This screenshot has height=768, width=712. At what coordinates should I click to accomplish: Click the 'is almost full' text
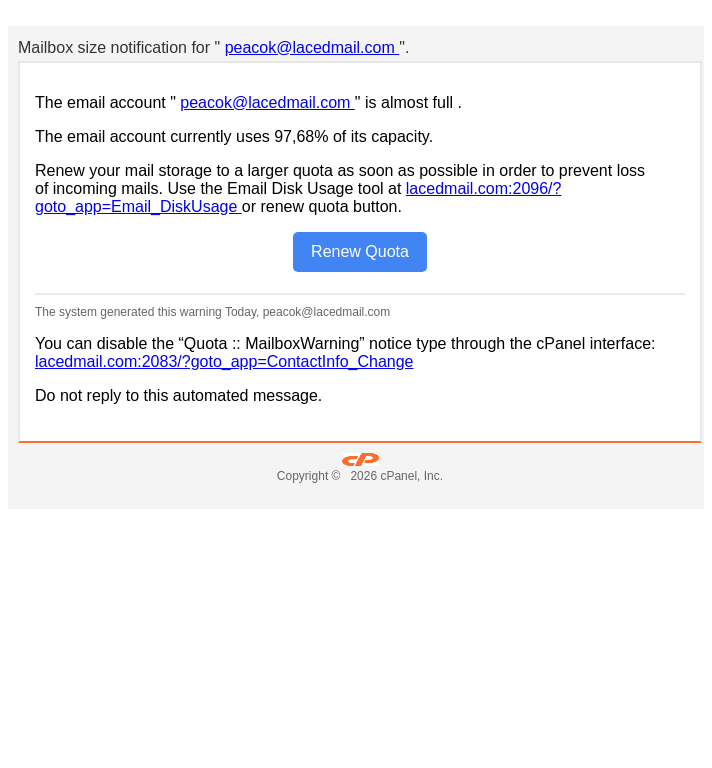pyautogui.click(x=409, y=102)
